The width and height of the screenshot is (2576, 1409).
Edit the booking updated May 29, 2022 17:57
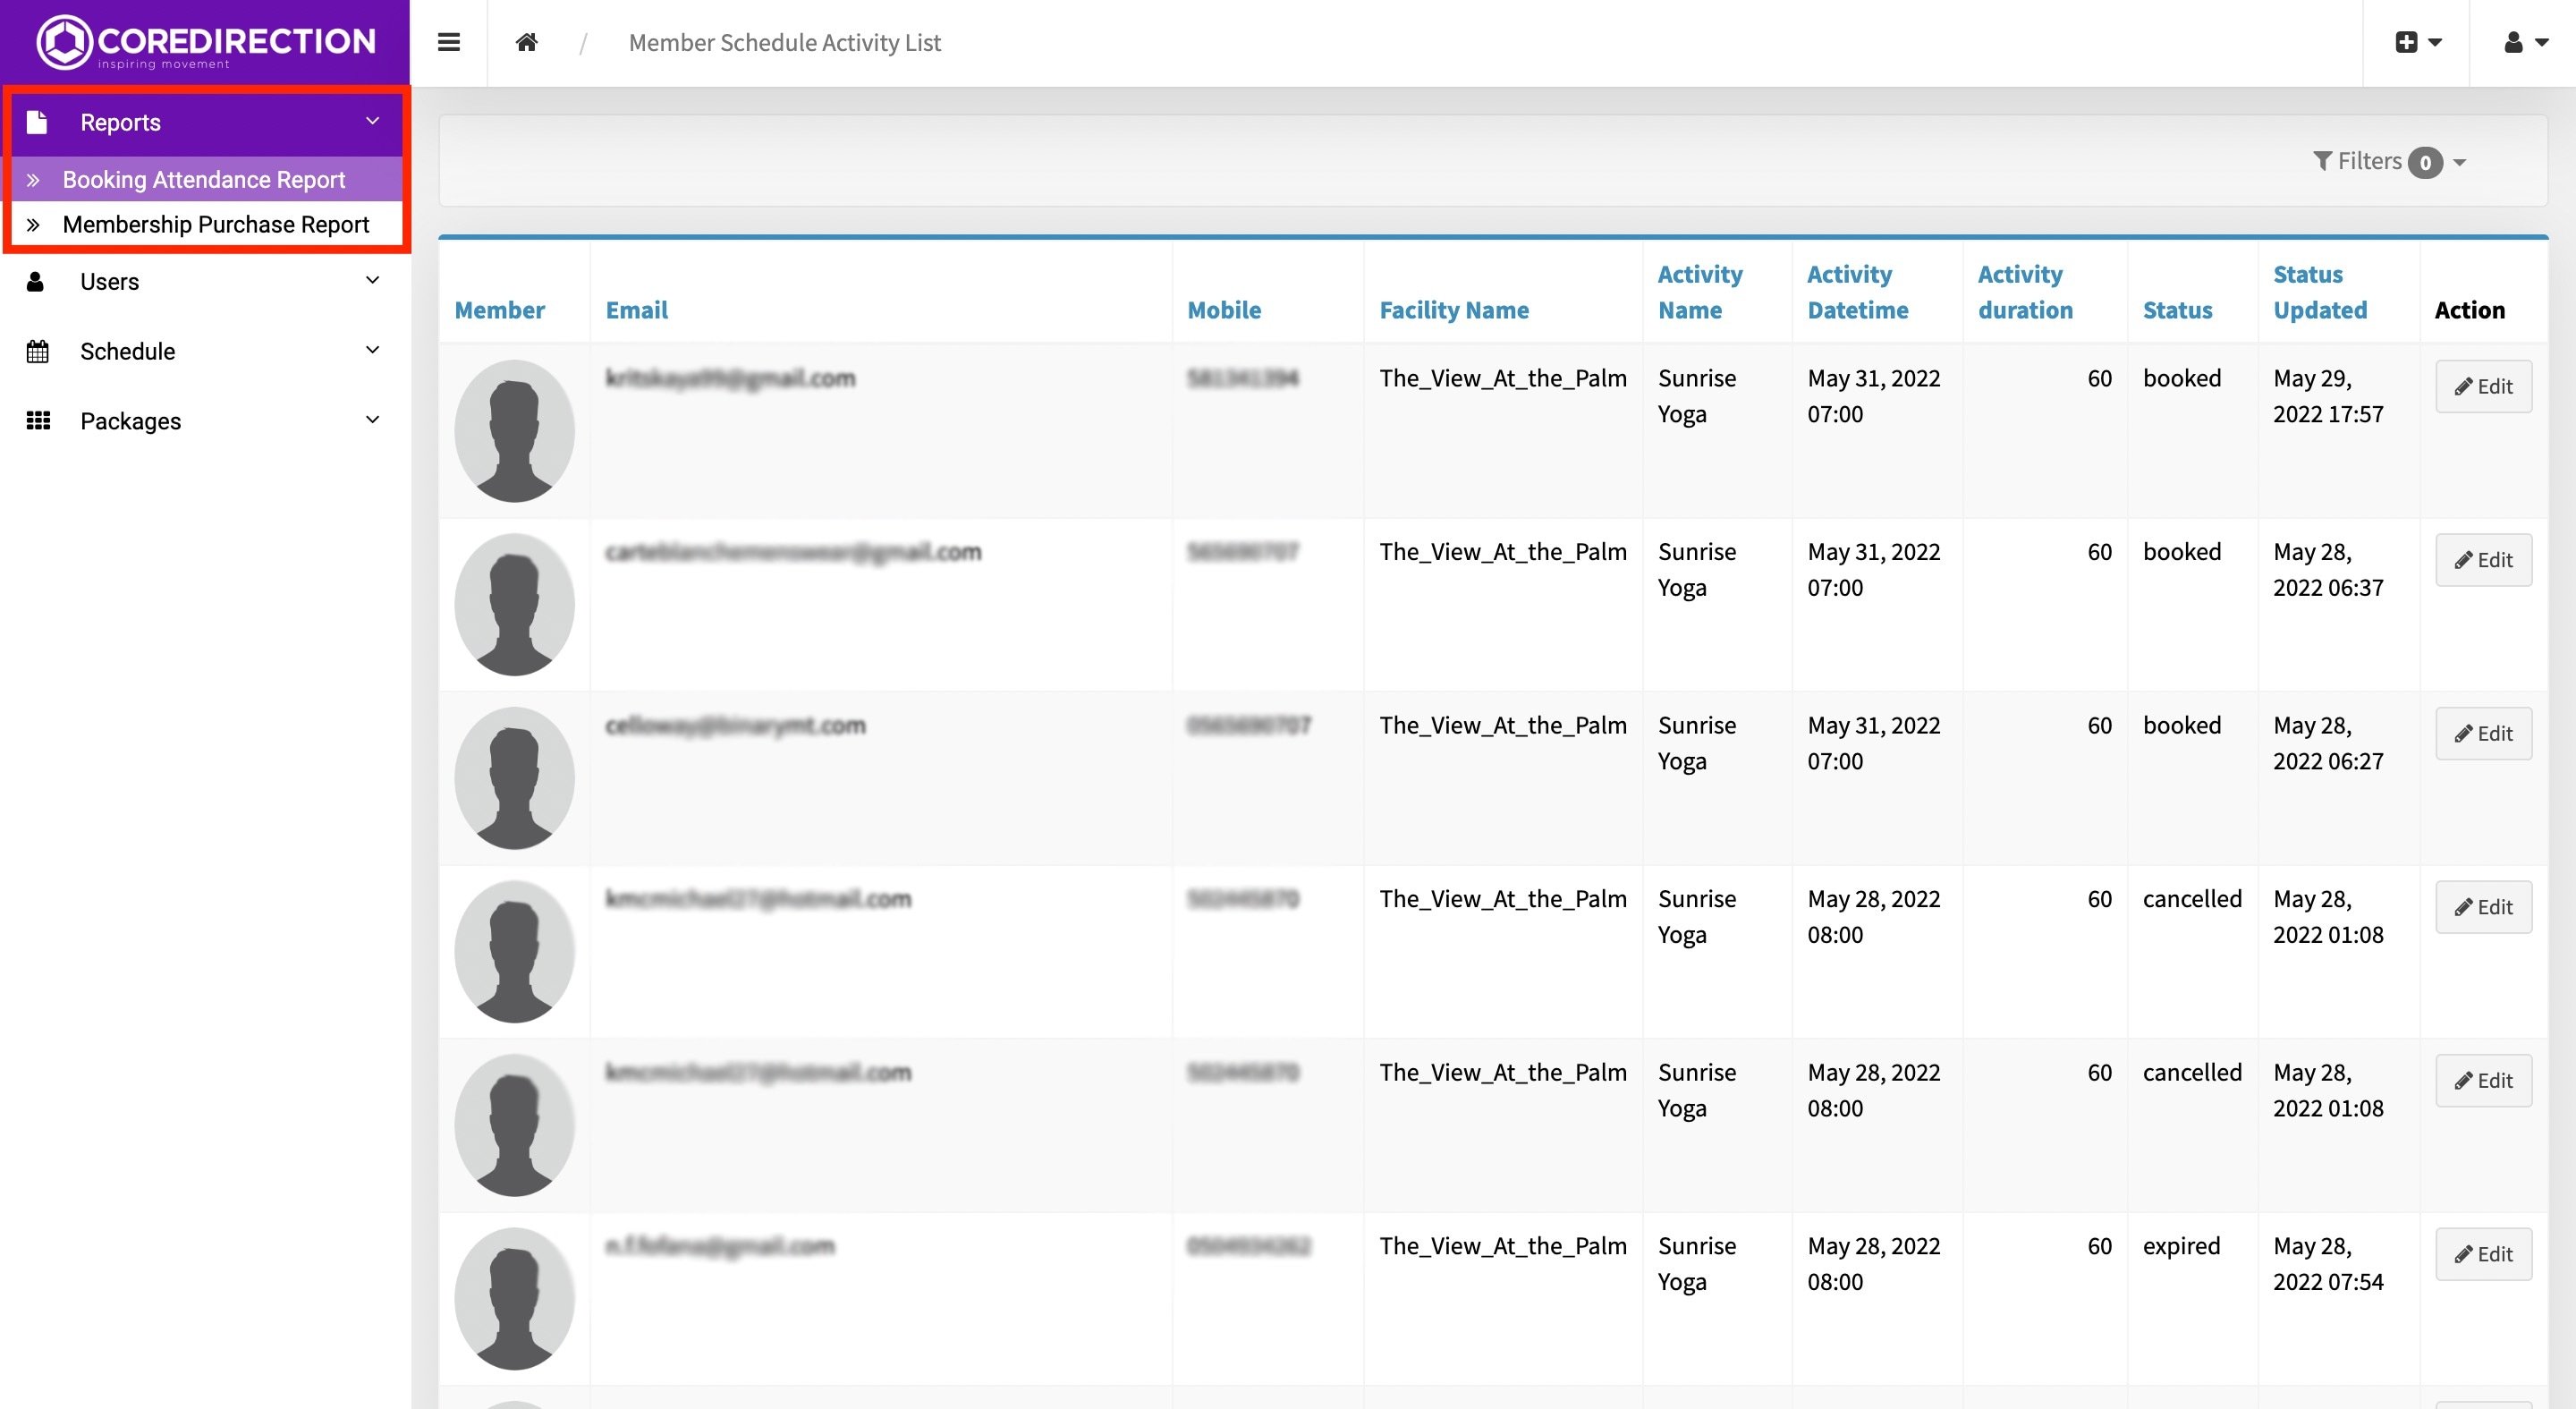pyautogui.click(x=2484, y=386)
